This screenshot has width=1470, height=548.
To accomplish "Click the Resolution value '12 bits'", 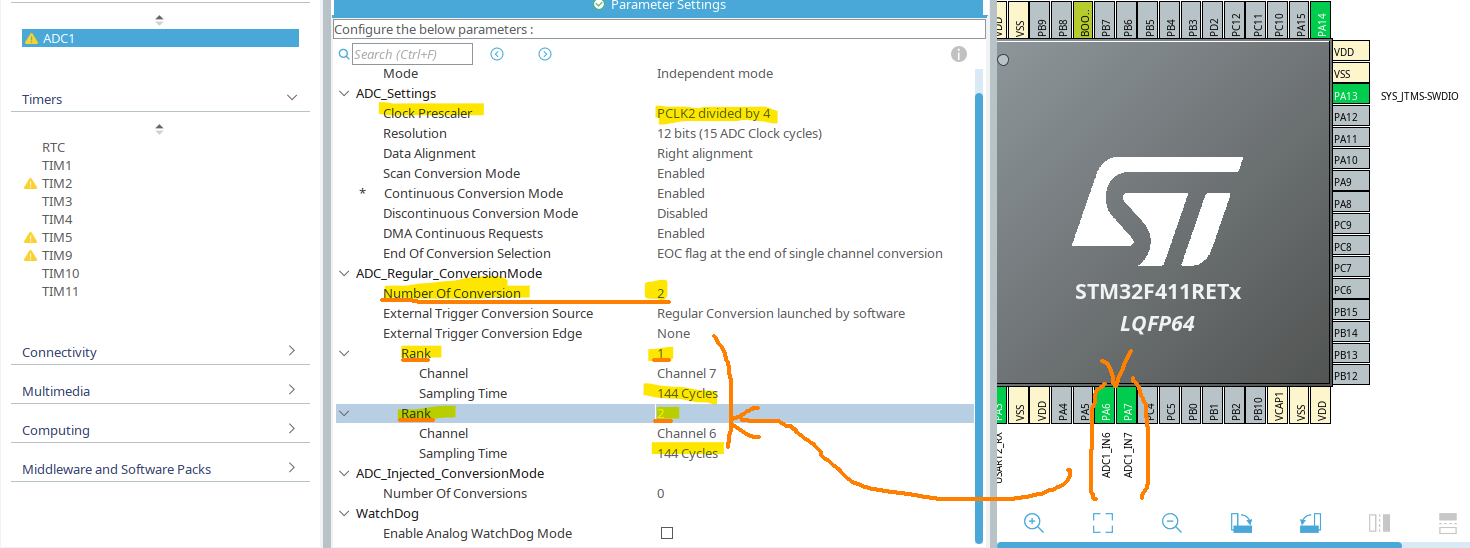I will point(739,133).
